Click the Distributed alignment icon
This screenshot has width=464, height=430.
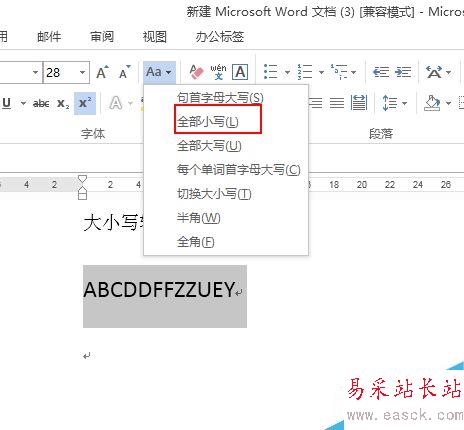pyautogui.click(x=359, y=103)
